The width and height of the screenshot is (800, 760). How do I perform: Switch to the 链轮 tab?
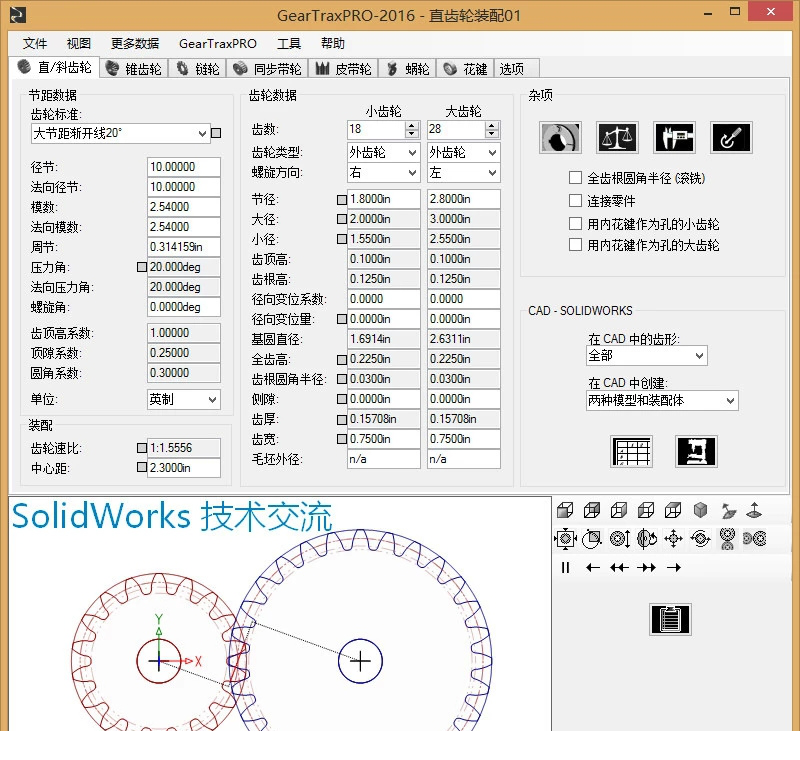click(198, 69)
